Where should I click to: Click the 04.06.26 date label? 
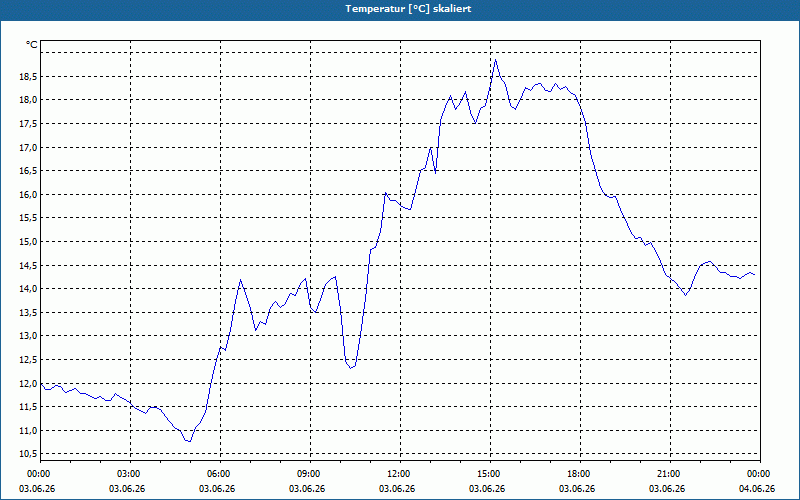click(757, 489)
